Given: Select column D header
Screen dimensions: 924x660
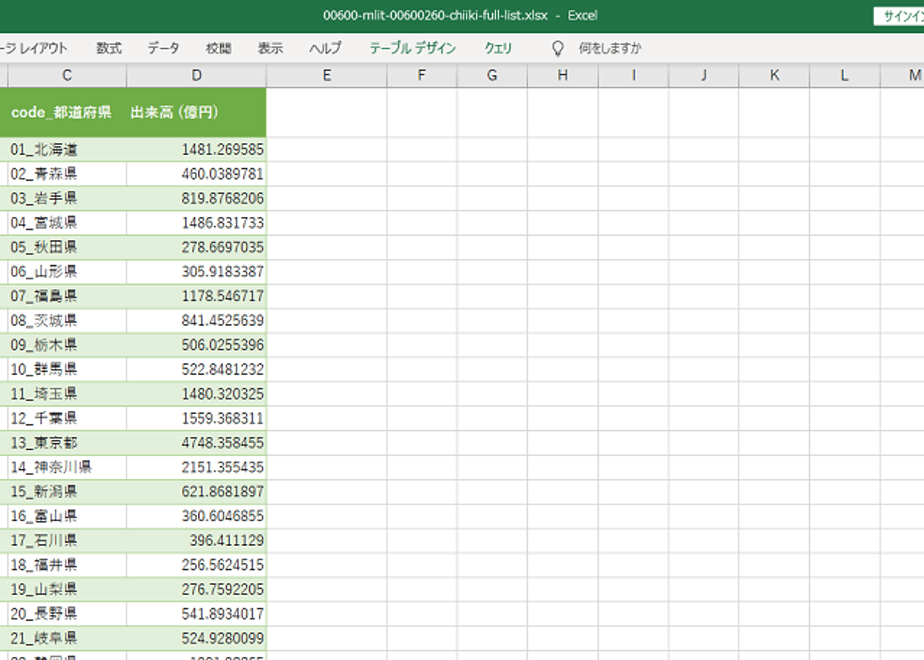Looking at the screenshot, I should click(196, 75).
